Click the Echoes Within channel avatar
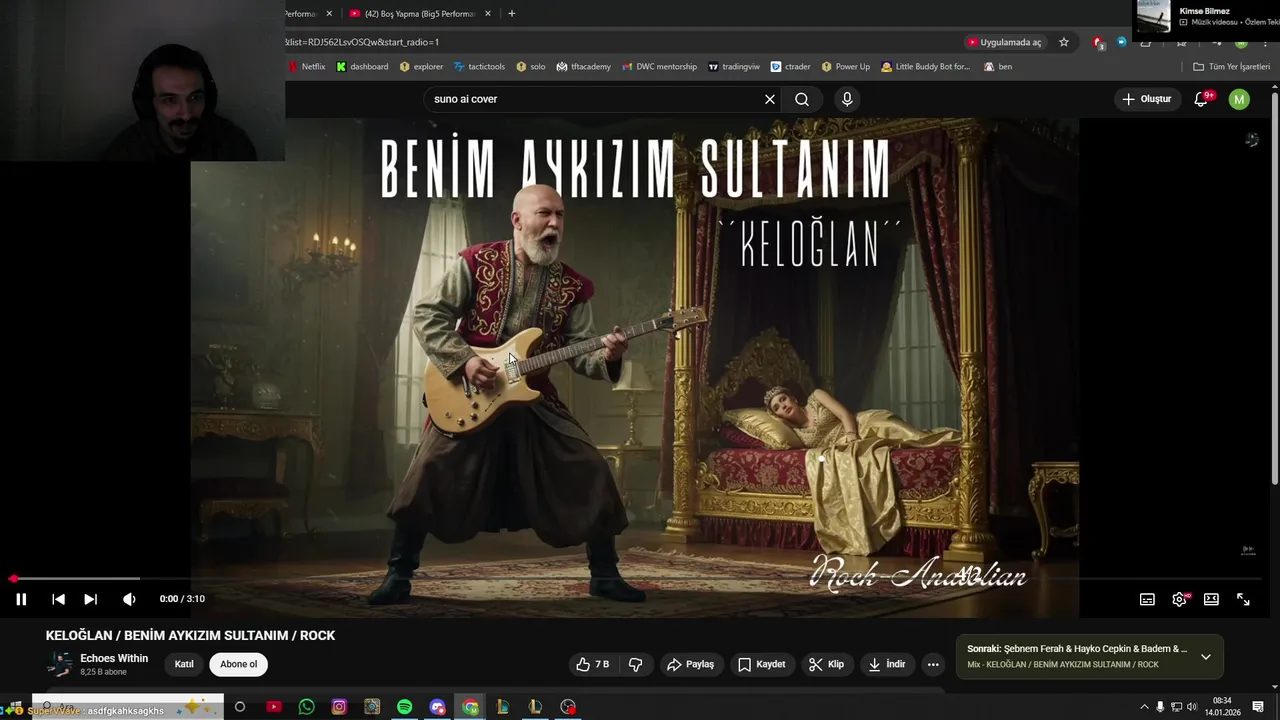This screenshot has height=720, width=1280. 60,664
